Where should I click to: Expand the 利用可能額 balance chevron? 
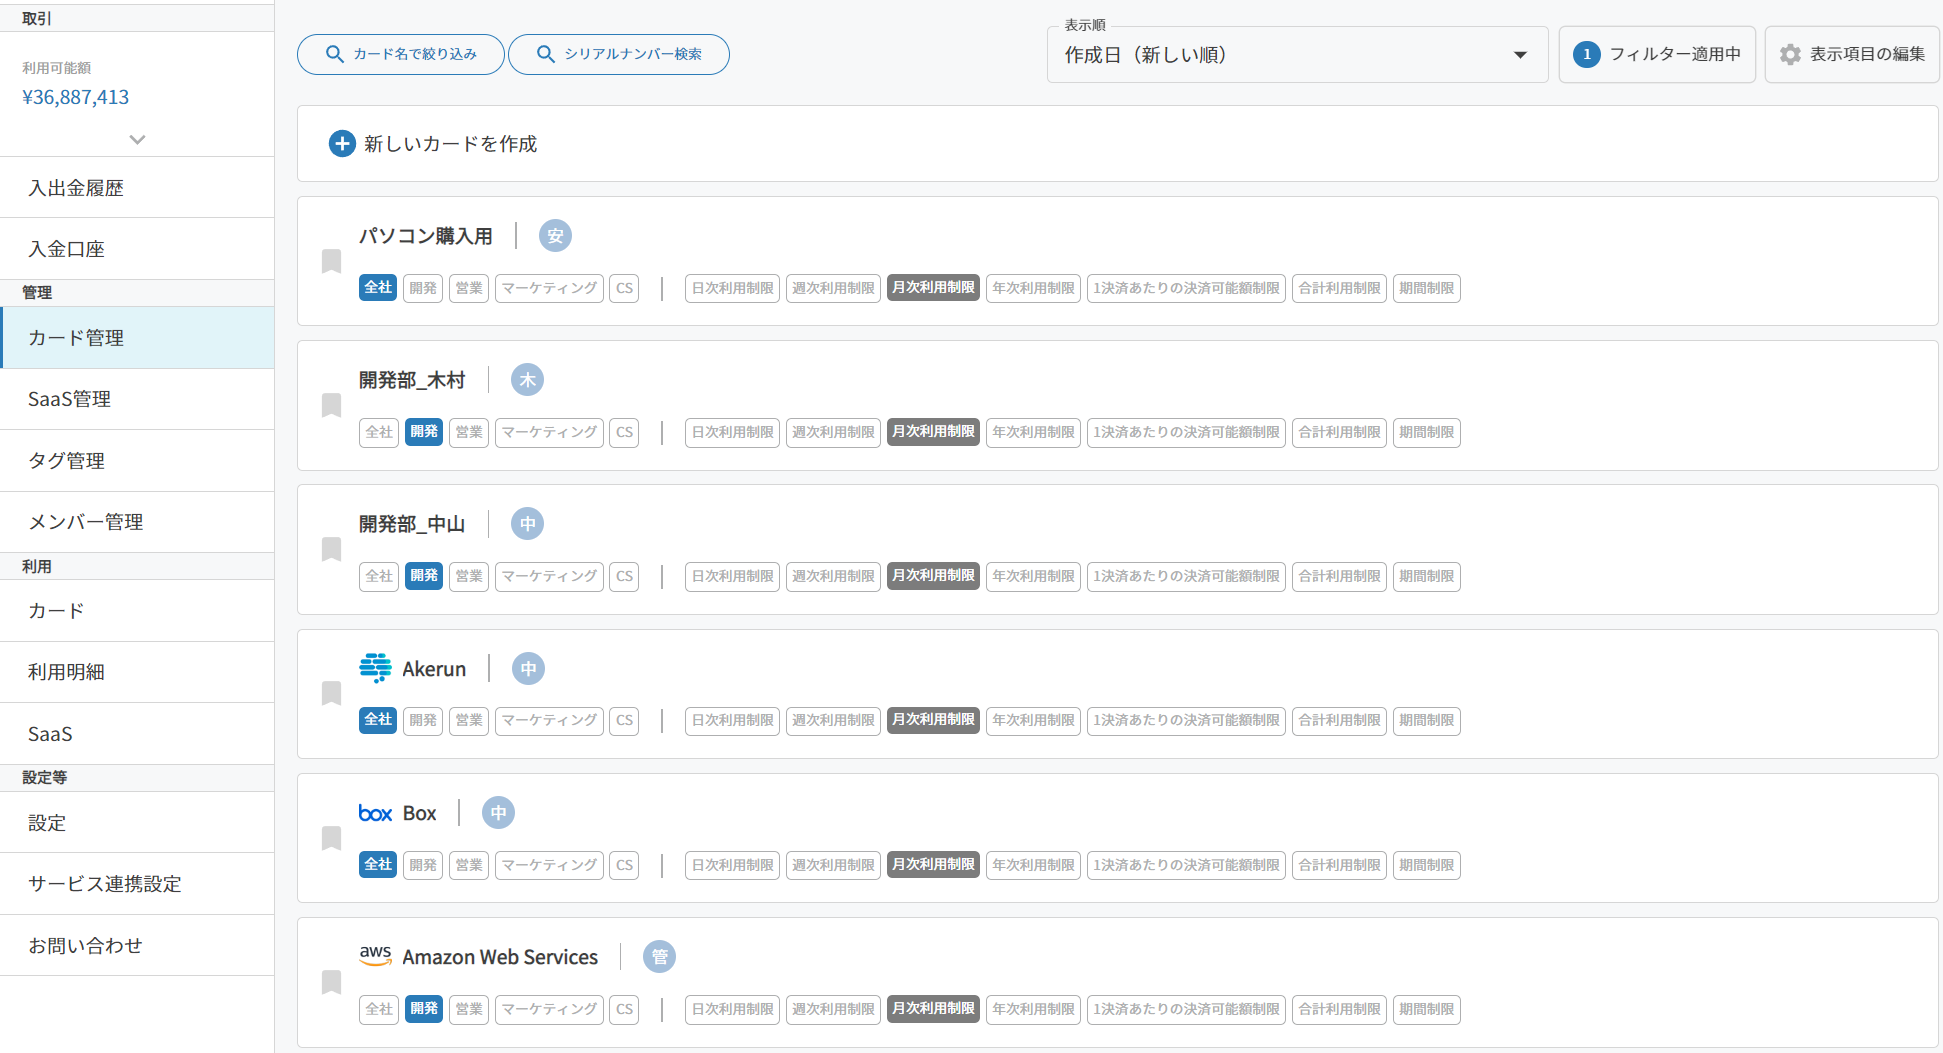(137, 140)
